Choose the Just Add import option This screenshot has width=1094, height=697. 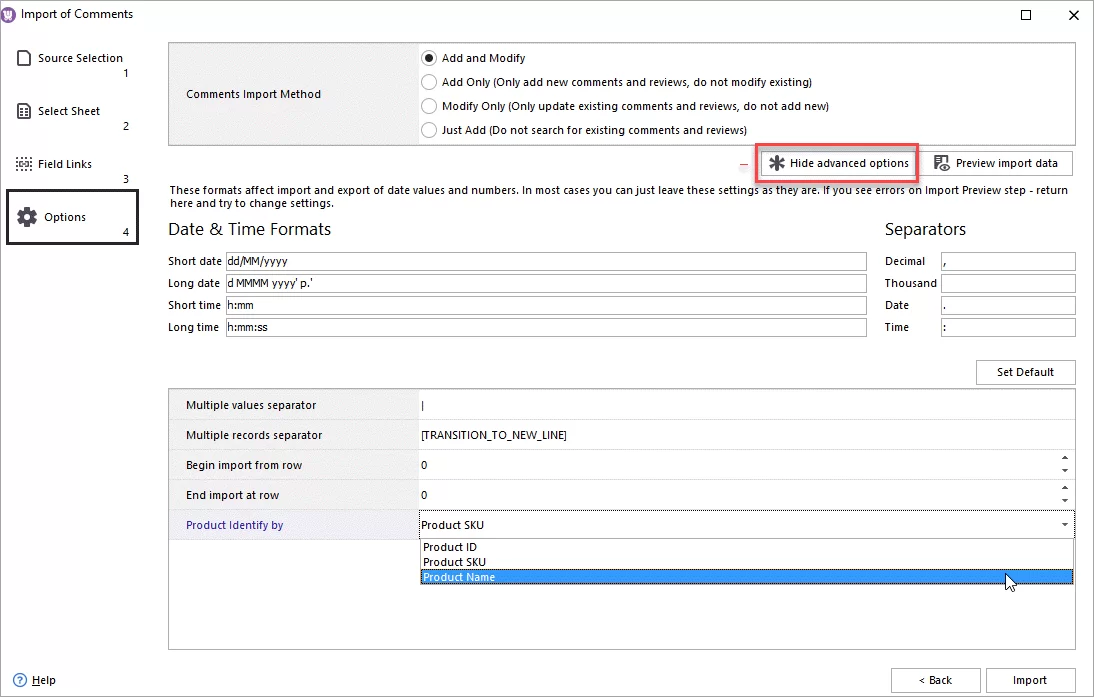click(428, 130)
